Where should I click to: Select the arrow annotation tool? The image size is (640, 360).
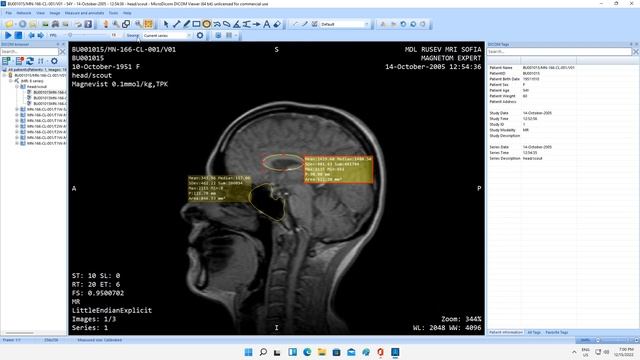(256, 24)
